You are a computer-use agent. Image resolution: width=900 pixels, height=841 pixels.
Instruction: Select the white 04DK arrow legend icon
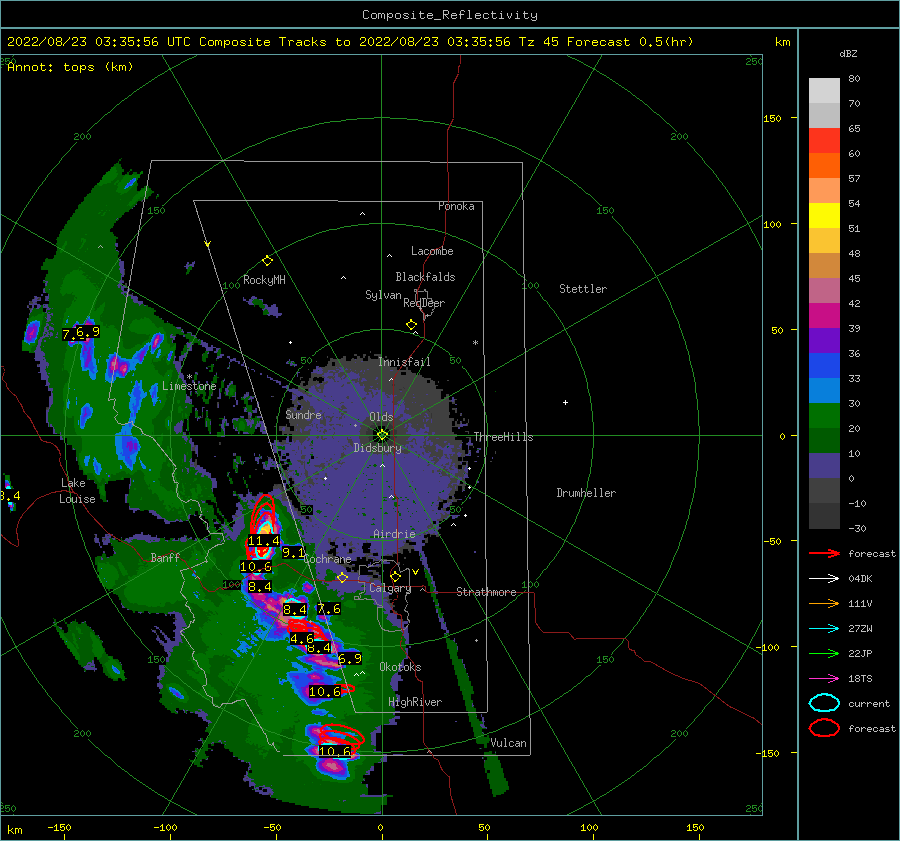(x=824, y=578)
